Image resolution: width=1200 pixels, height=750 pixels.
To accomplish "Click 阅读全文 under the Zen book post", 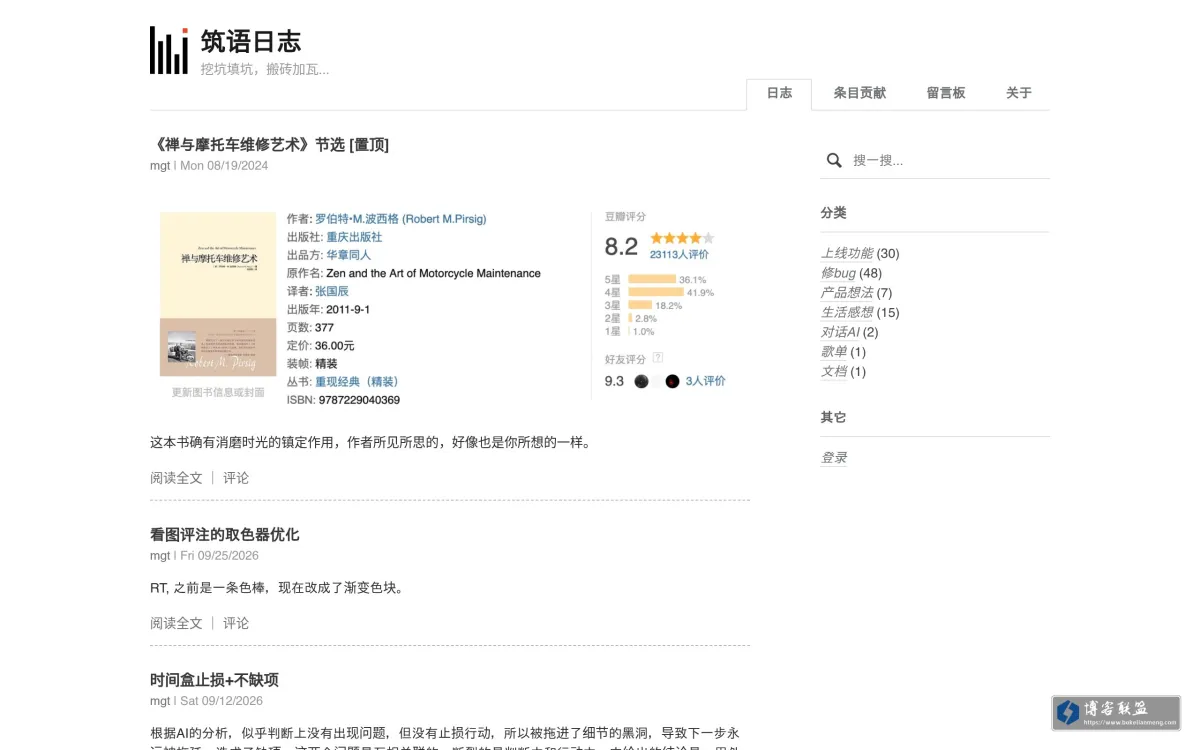I will [x=176, y=478].
